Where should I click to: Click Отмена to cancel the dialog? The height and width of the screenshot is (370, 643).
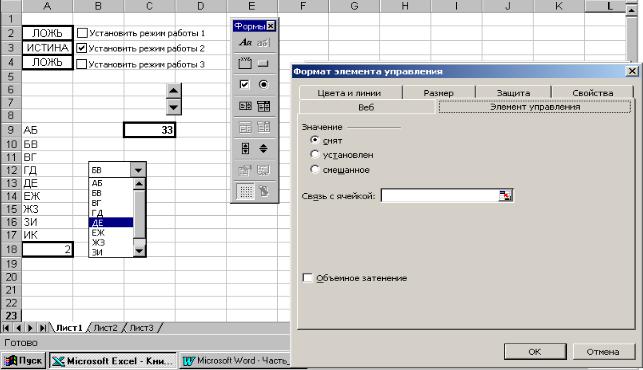(x=603, y=352)
